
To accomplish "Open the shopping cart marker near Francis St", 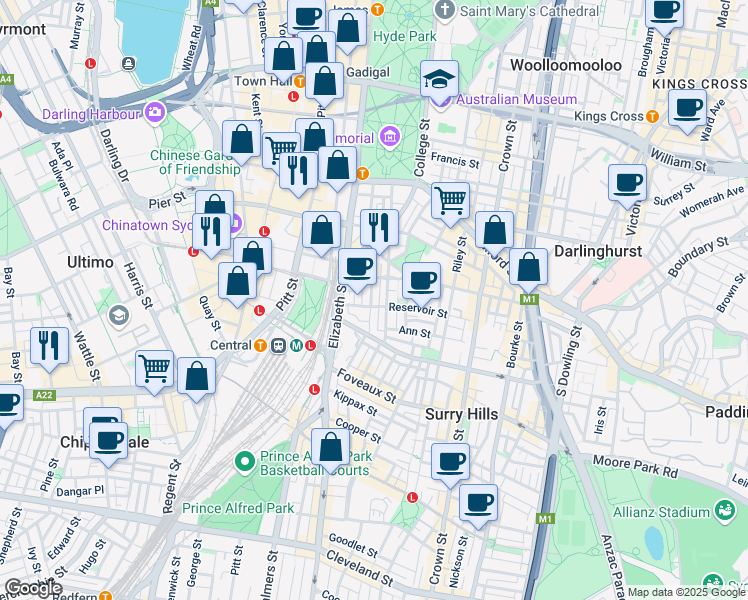I will click(450, 201).
